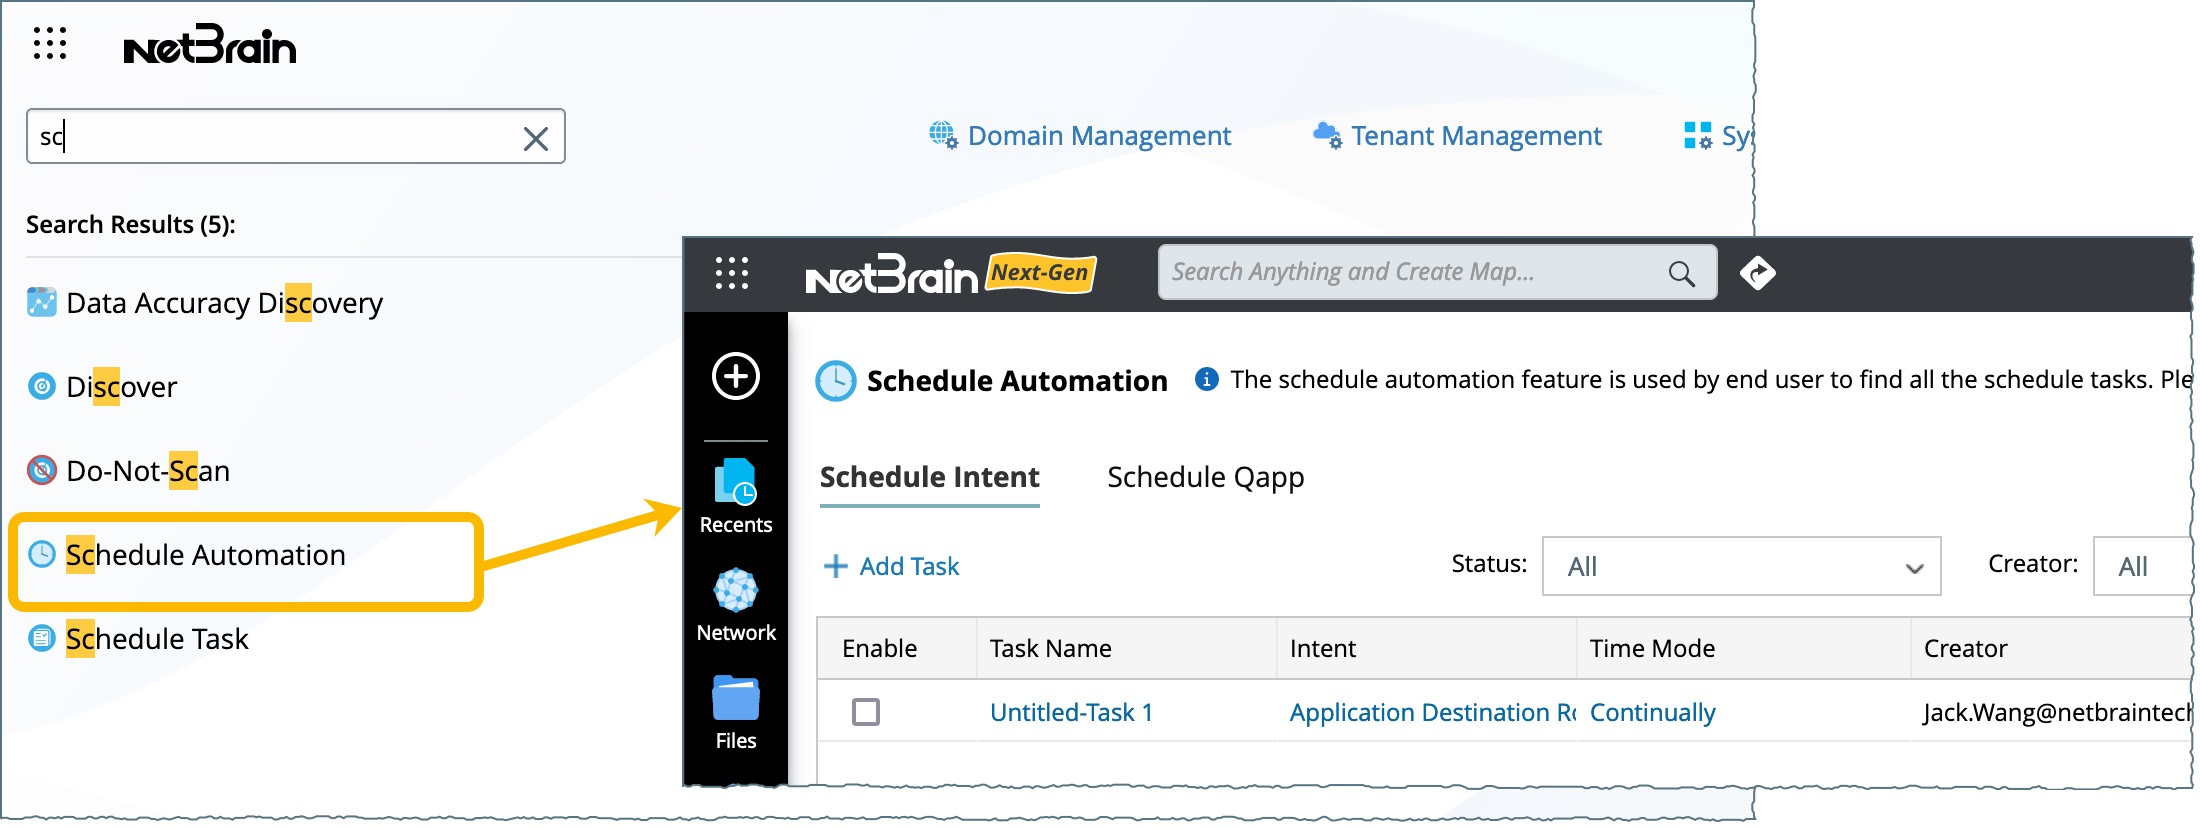Switch to the Schedule Qapp tab

point(1205,478)
